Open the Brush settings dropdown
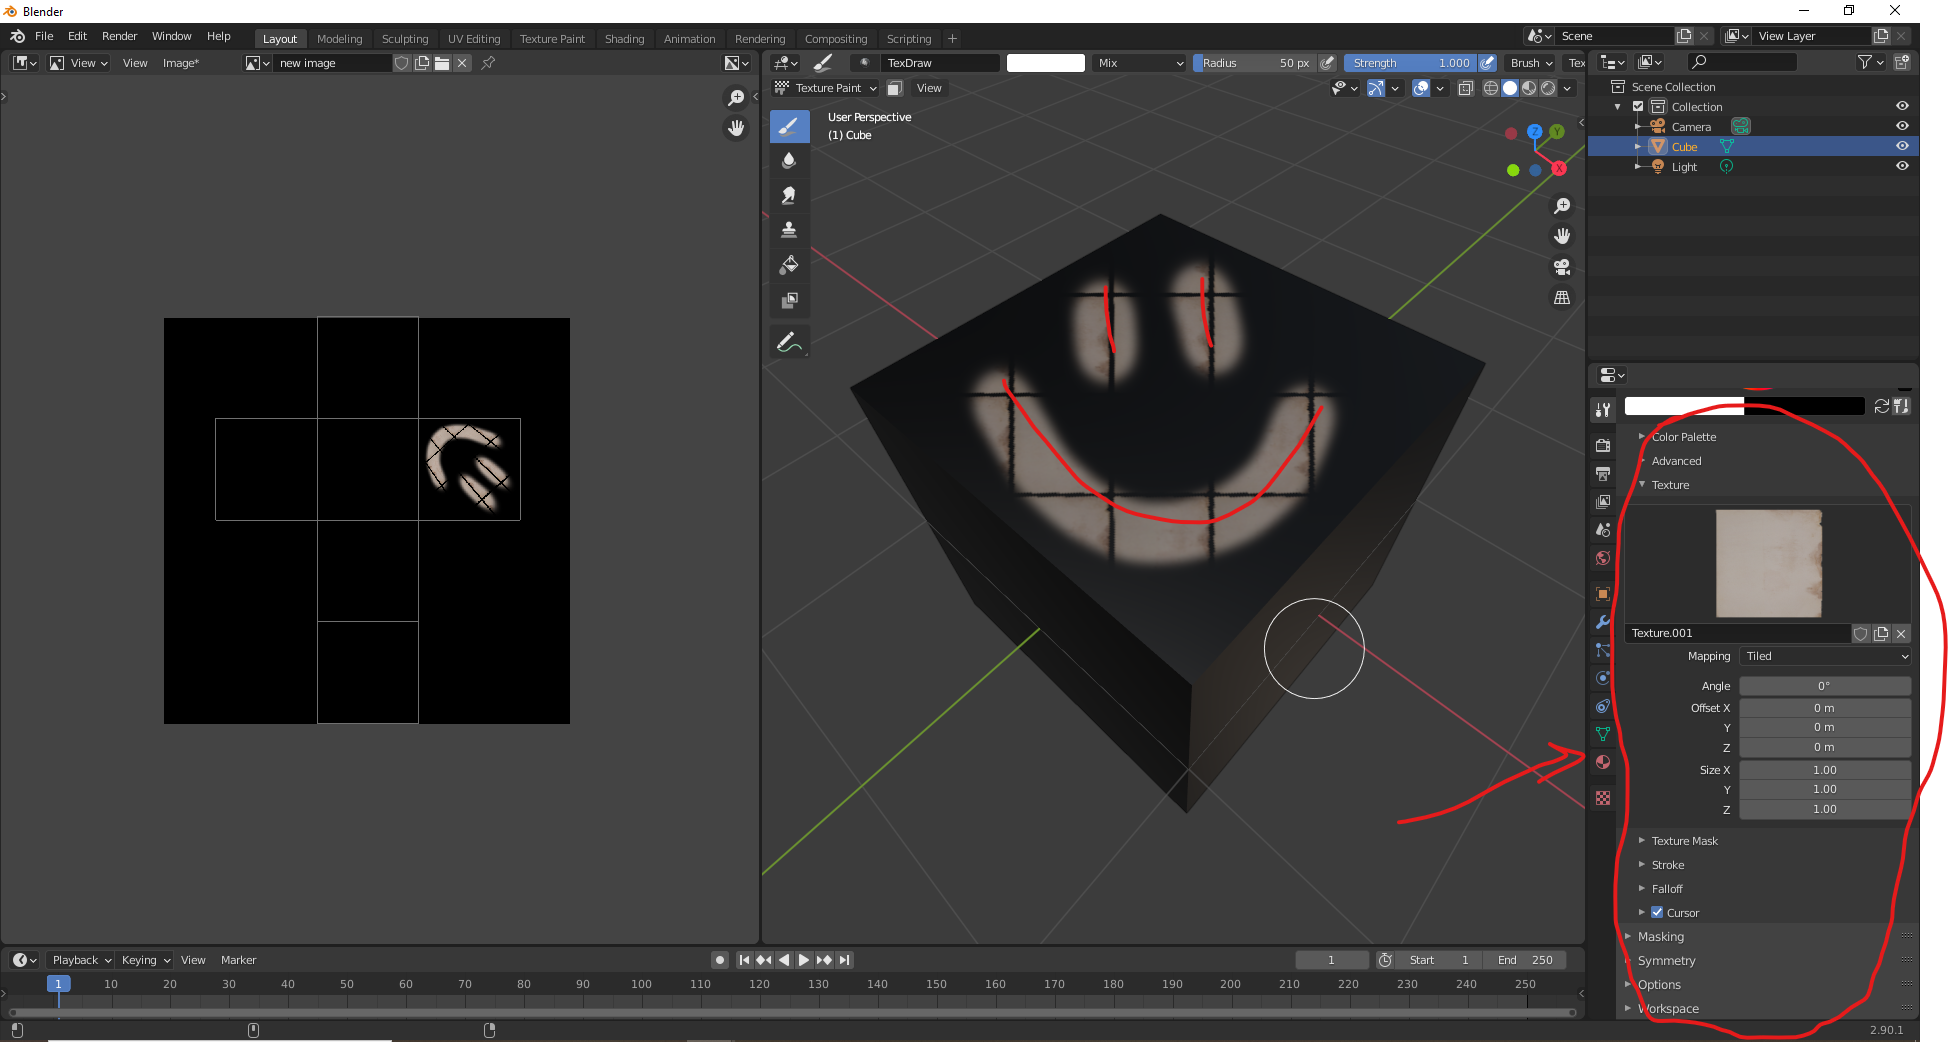 coord(1532,63)
